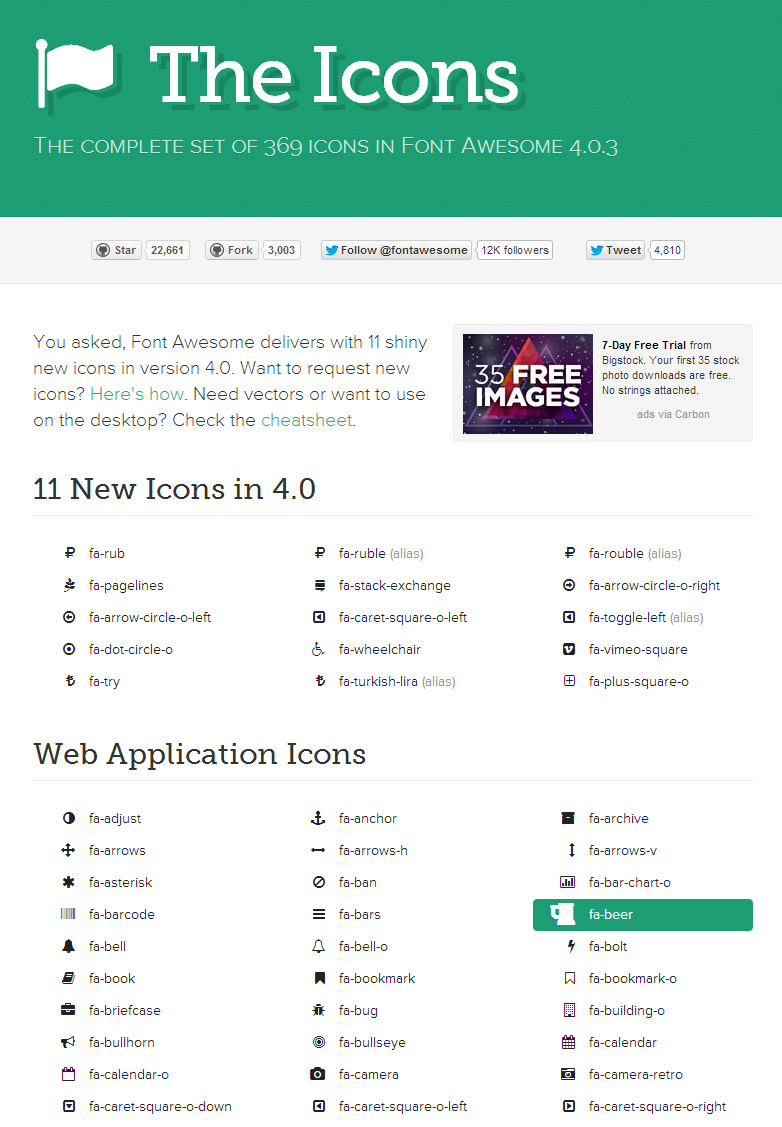
Task: Click the fa-bolt lightning icon
Action: 571,946
